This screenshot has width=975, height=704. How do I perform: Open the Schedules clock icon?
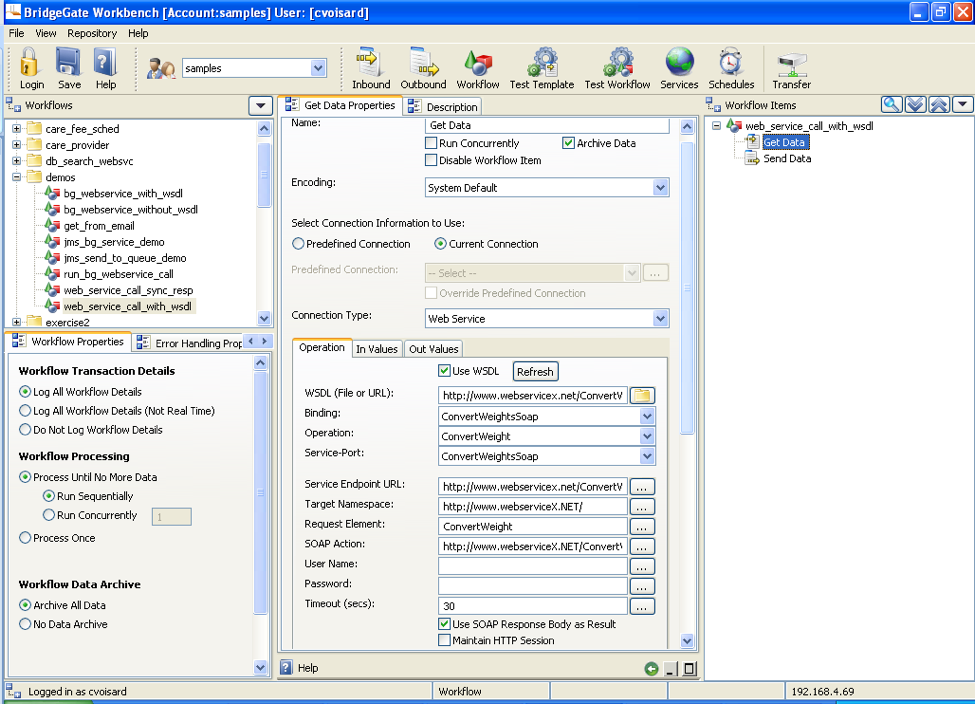[x=731, y=63]
